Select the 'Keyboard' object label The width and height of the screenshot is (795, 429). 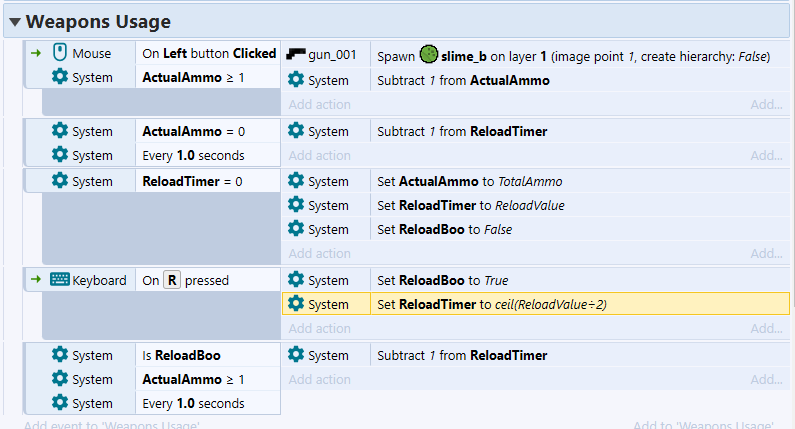[x=99, y=280]
